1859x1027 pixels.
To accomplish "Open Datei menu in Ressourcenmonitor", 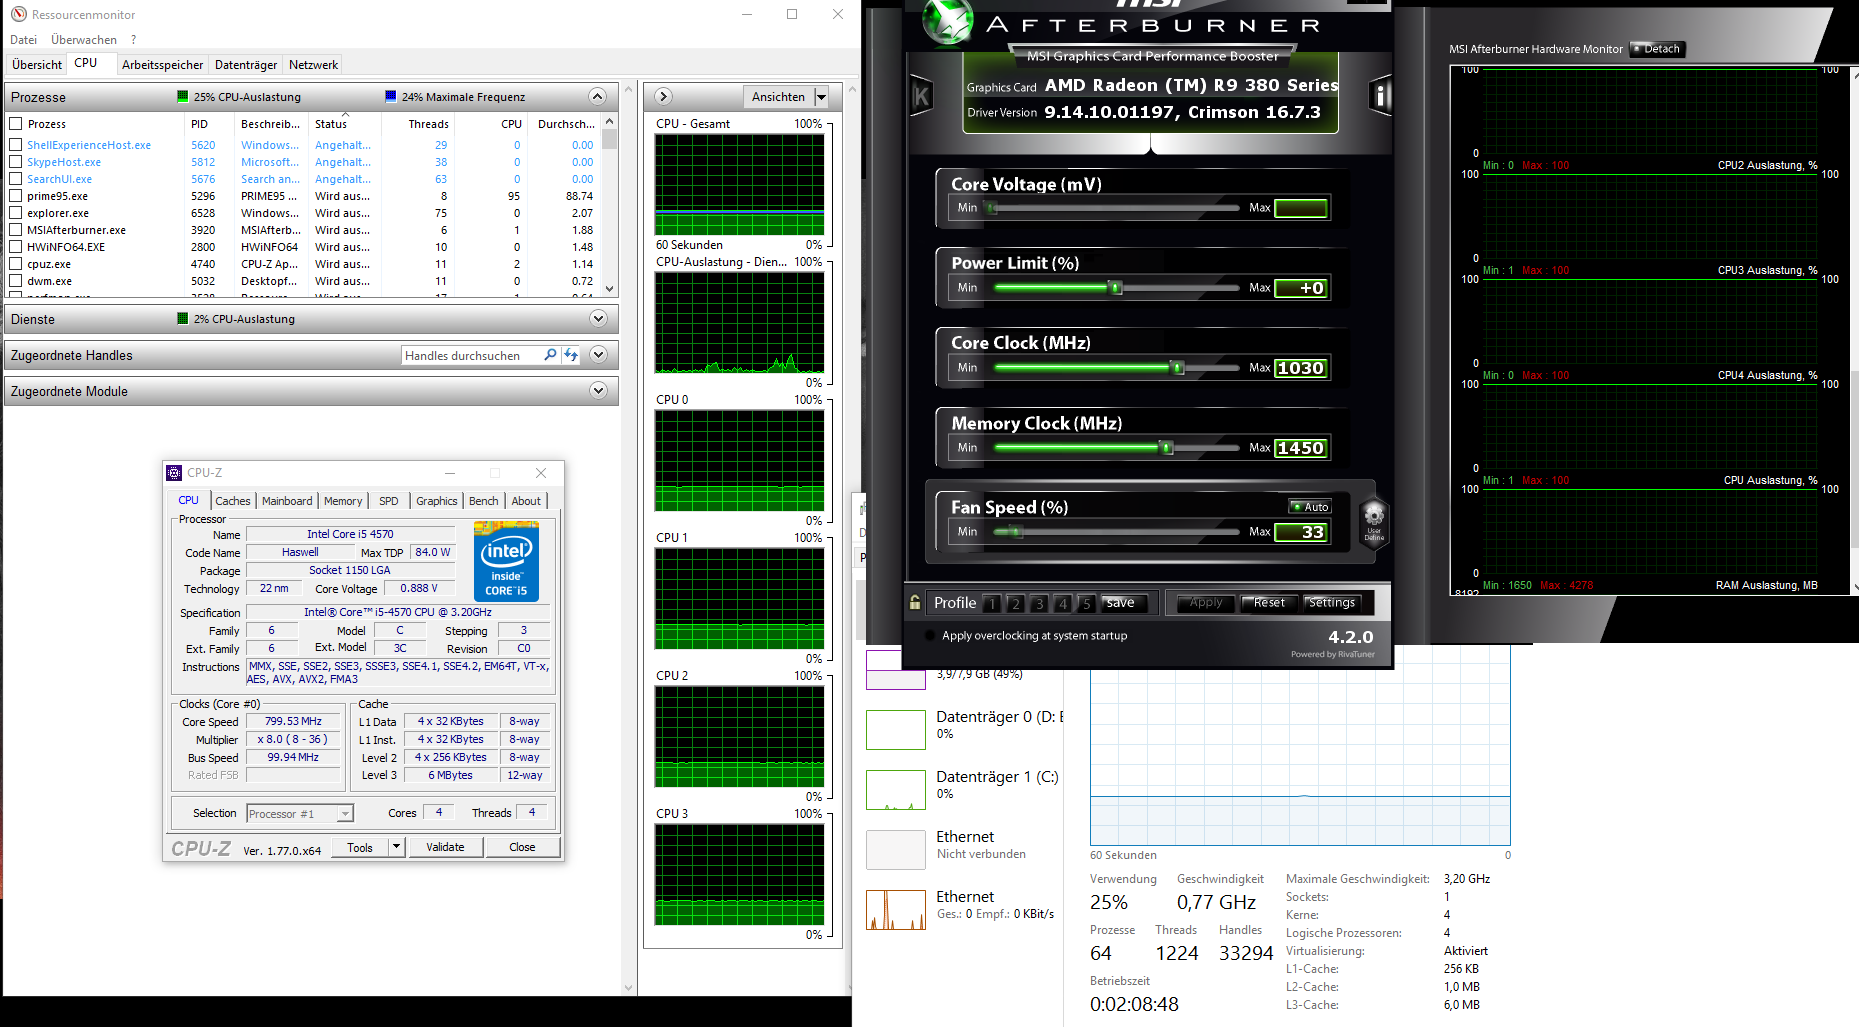I will [x=23, y=40].
